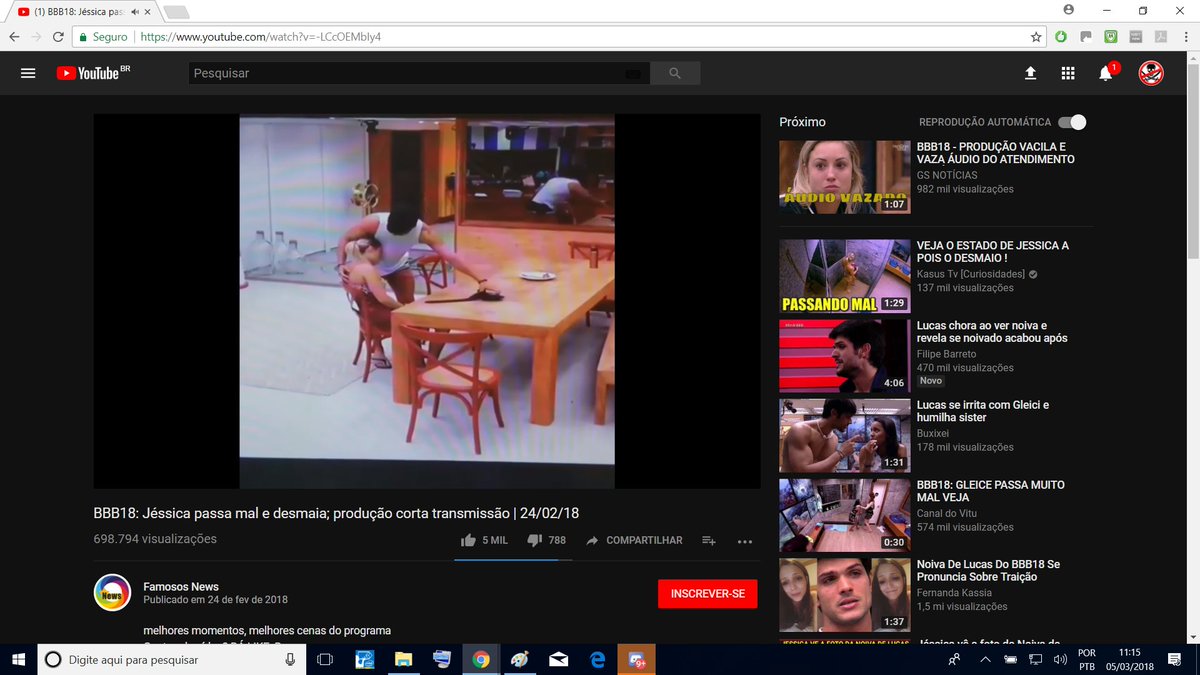The width and height of the screenshot is (1200, 675).
Task: Open the volume control in system tray
Action: 1060,659
